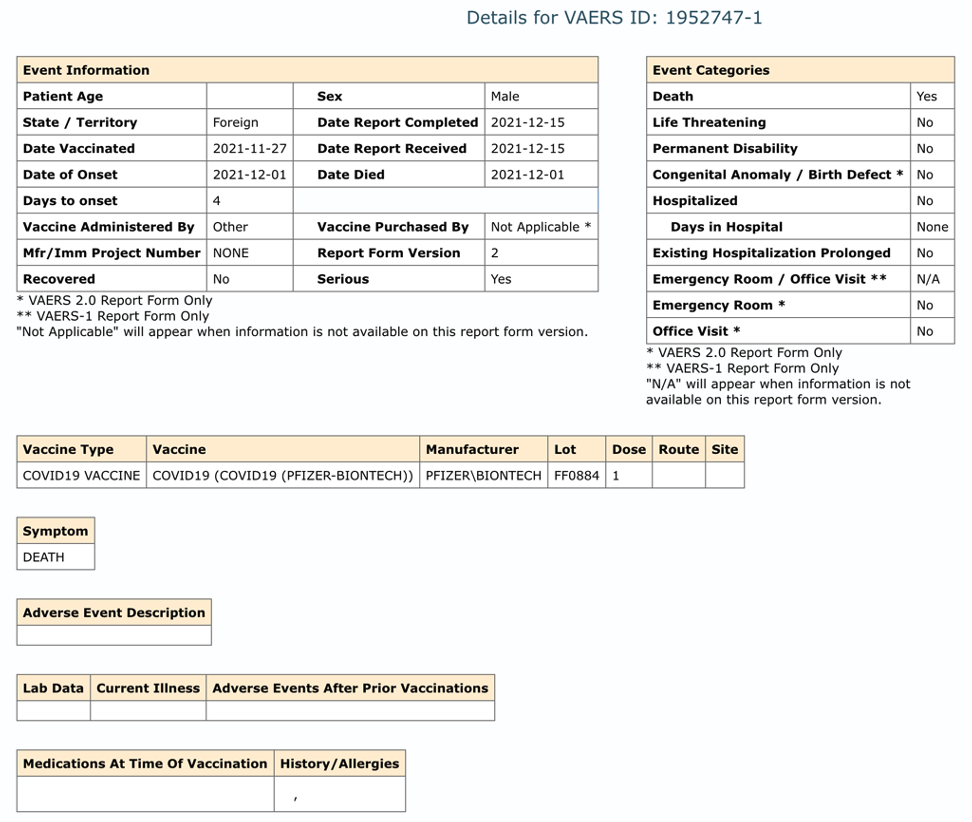Click the Yes value in the Death row
Viewport: 972px width, 822px height.
[x=927, y=96]
